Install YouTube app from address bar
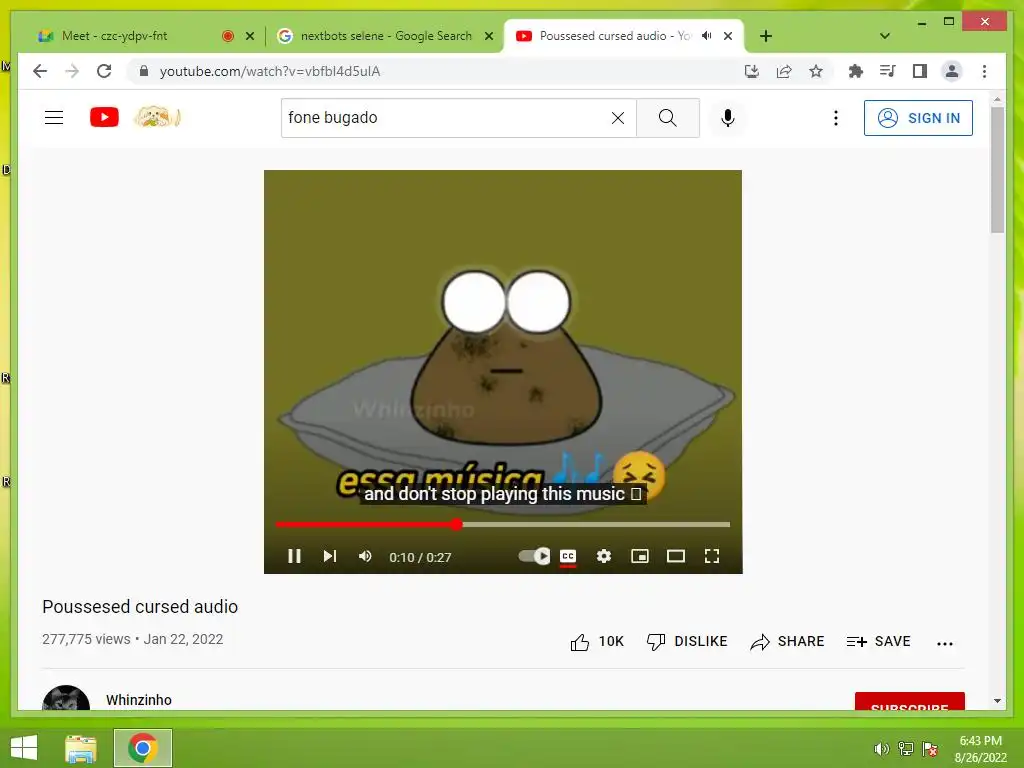This screenshot has height=768, width=1024. click(x=752, y=71)
